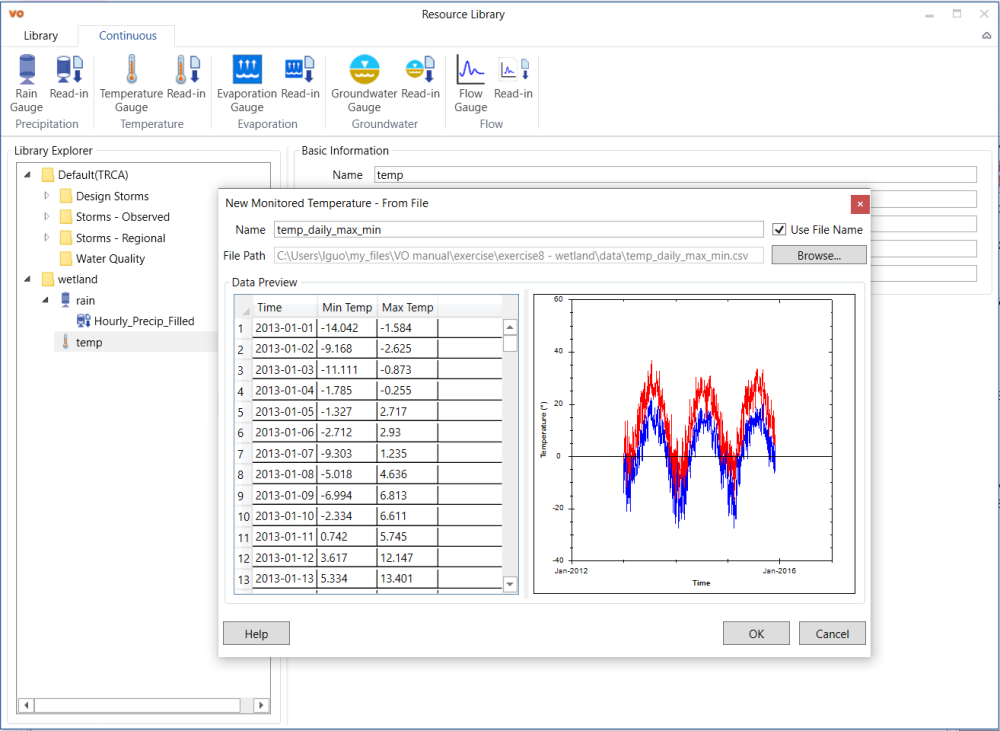Click the Precipitation Read-in icon
The width and height of the screenshot is (1000, 731).
69,77
